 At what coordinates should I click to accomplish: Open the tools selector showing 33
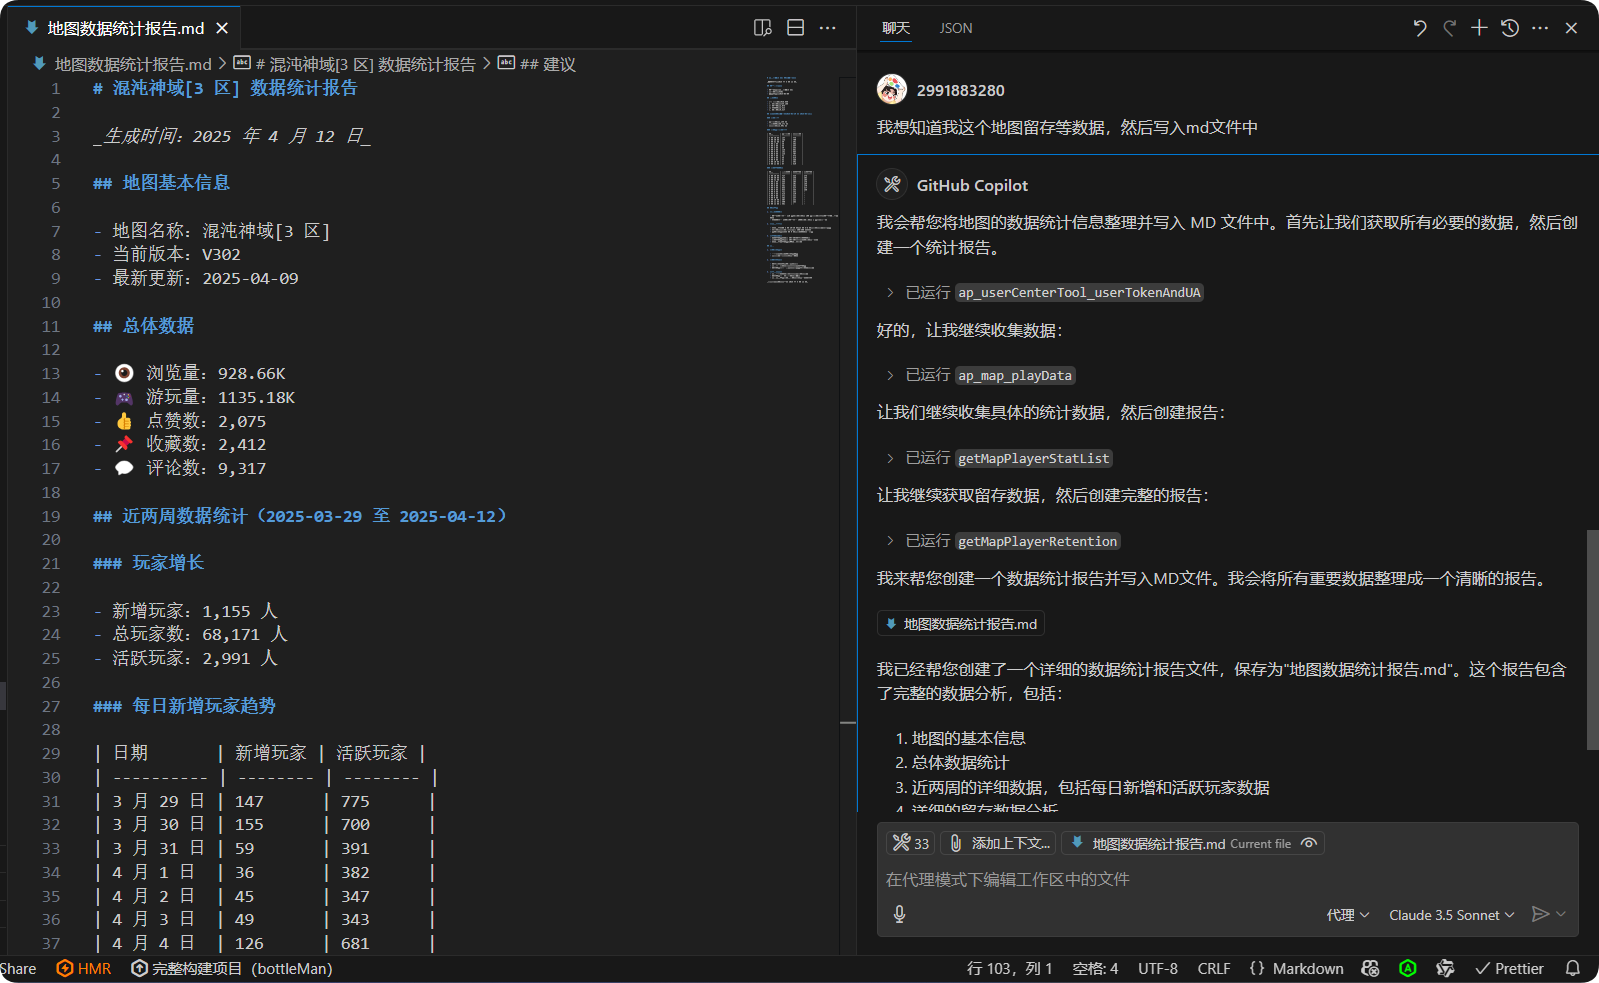[910, 843]
